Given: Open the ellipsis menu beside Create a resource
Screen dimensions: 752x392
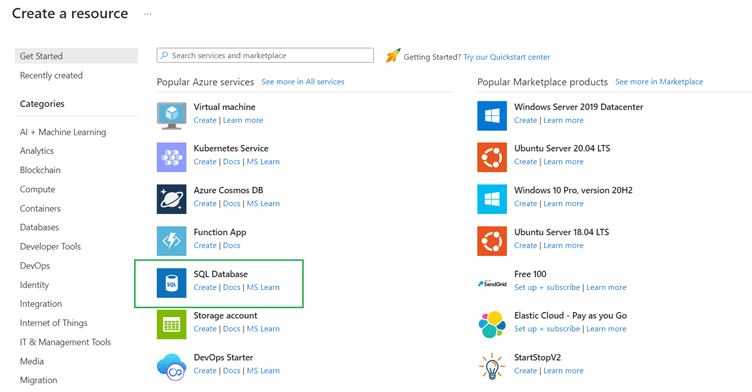Looking at the screenshot, I should pyautogui.click(x=148, y=14).
